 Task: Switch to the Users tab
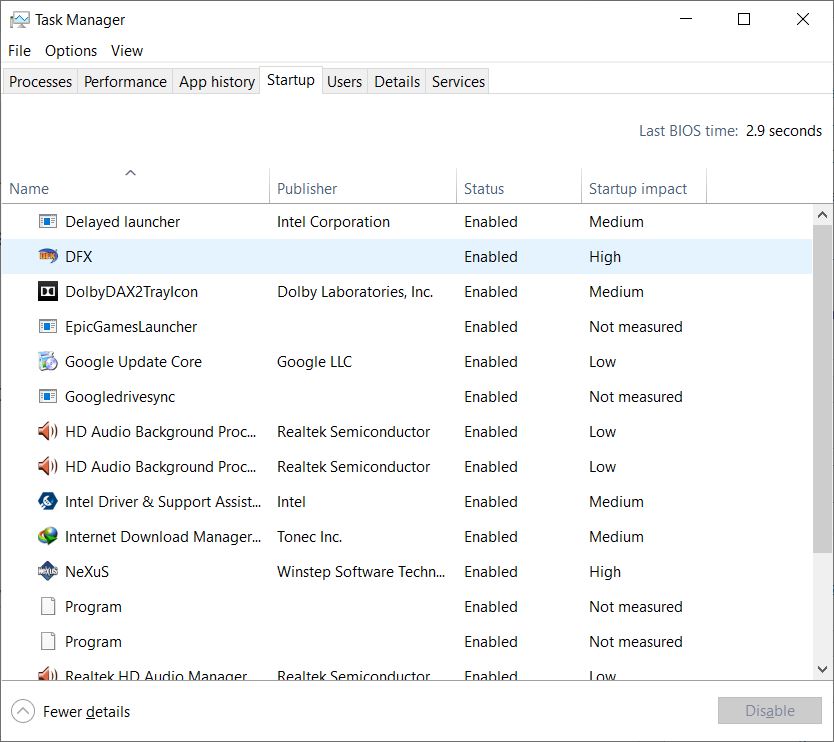click(344, 81)
